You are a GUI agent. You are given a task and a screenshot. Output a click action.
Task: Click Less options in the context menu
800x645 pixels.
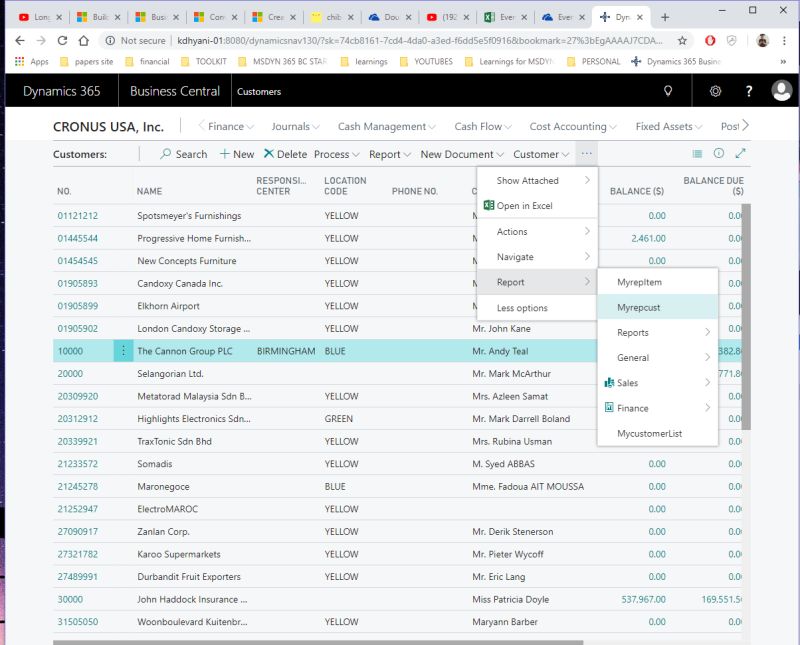coord(523,306)
